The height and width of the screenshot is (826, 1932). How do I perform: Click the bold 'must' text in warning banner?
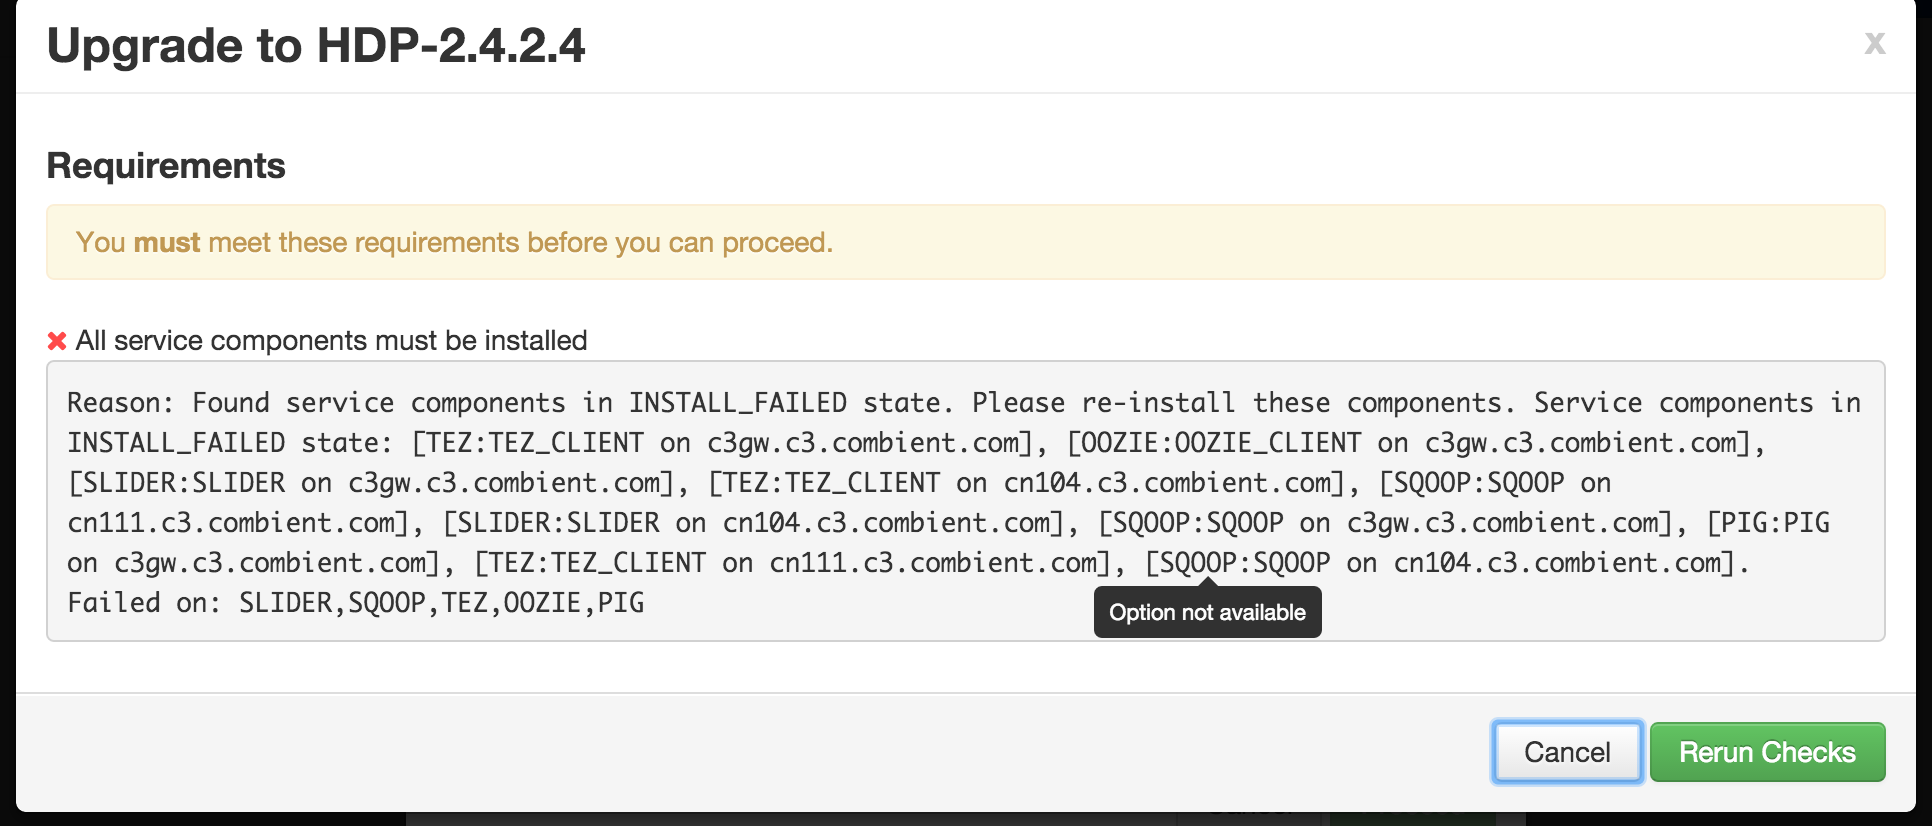pyautogui.click(x=166, y=242)
